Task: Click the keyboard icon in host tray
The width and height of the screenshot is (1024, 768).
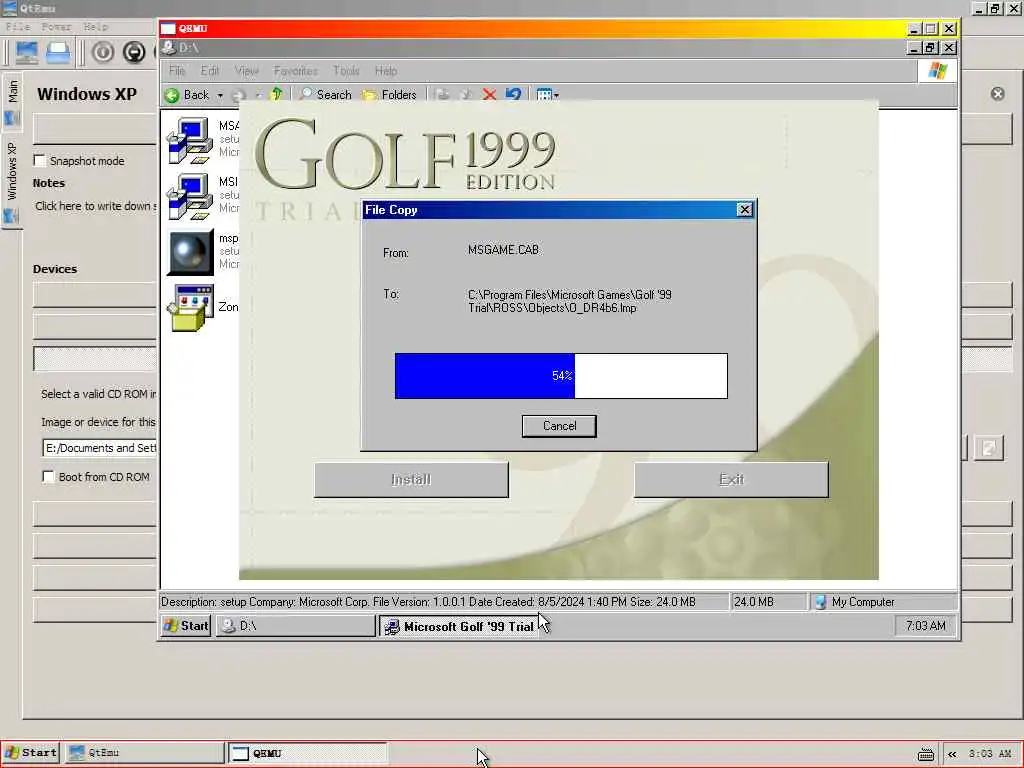Action: (925, 754)
